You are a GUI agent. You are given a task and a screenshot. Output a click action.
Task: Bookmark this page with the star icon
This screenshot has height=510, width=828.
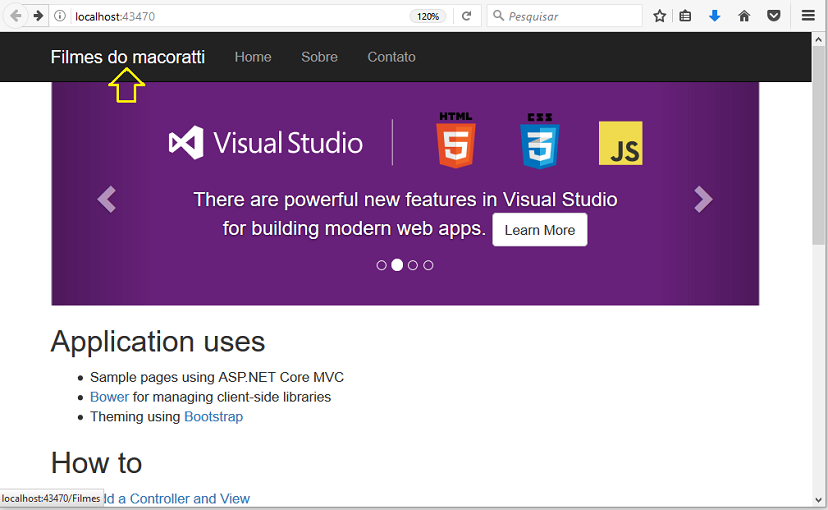pos(659,16)
